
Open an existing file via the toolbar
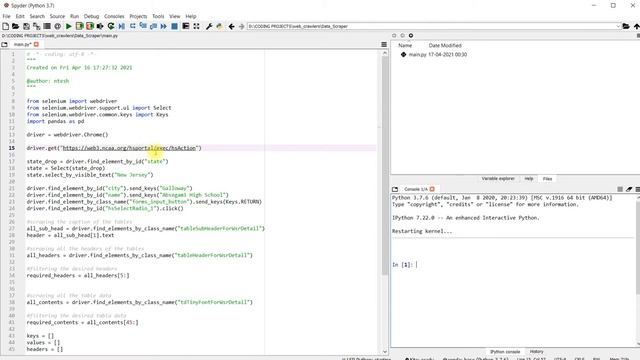point(16,26)
